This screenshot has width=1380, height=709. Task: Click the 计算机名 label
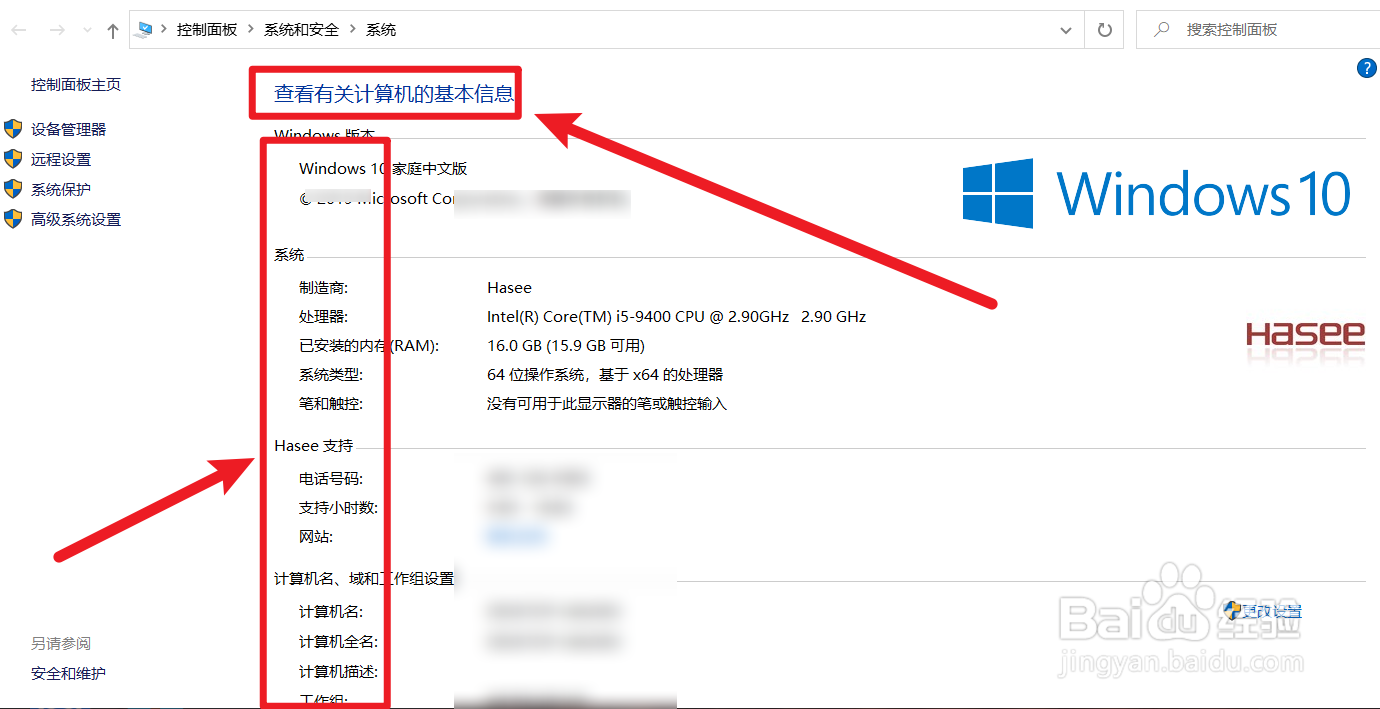(x=331, y=611)
